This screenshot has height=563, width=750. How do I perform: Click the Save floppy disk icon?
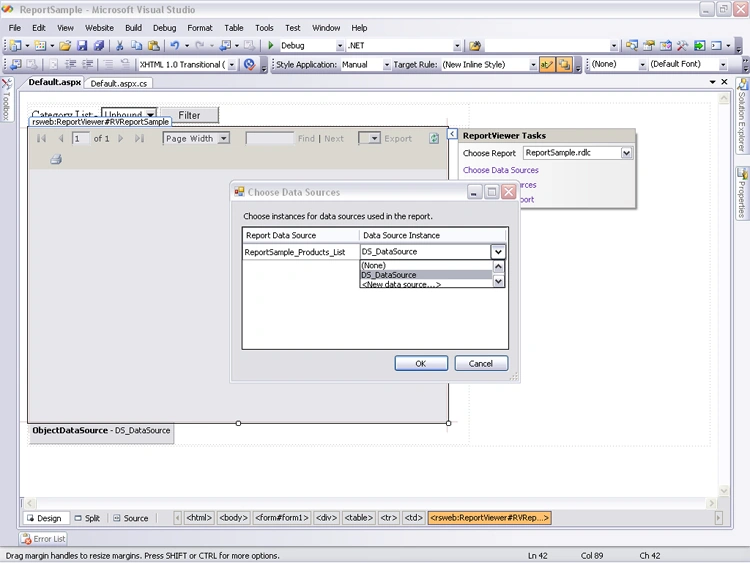pyautogui.click(x=82, y=45)
